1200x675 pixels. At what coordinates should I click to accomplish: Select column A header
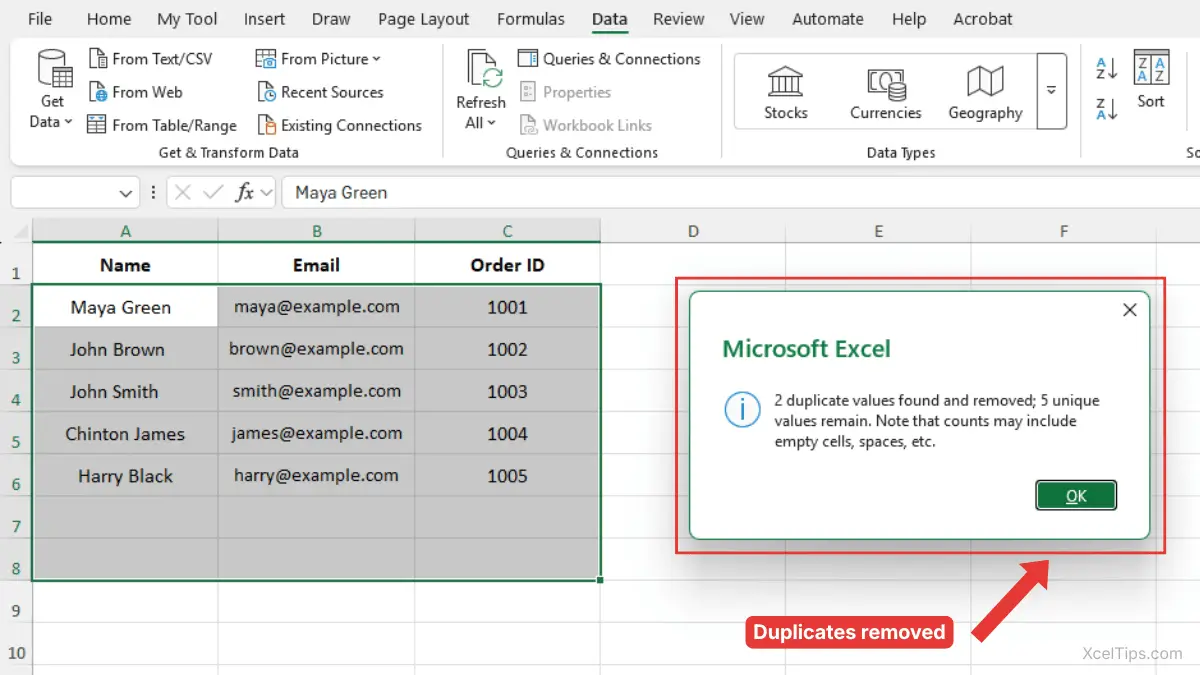click(125, 231)
